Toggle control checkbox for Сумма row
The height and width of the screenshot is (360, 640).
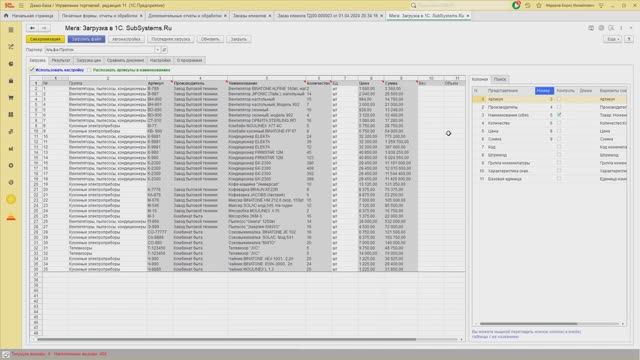point(559,139)
